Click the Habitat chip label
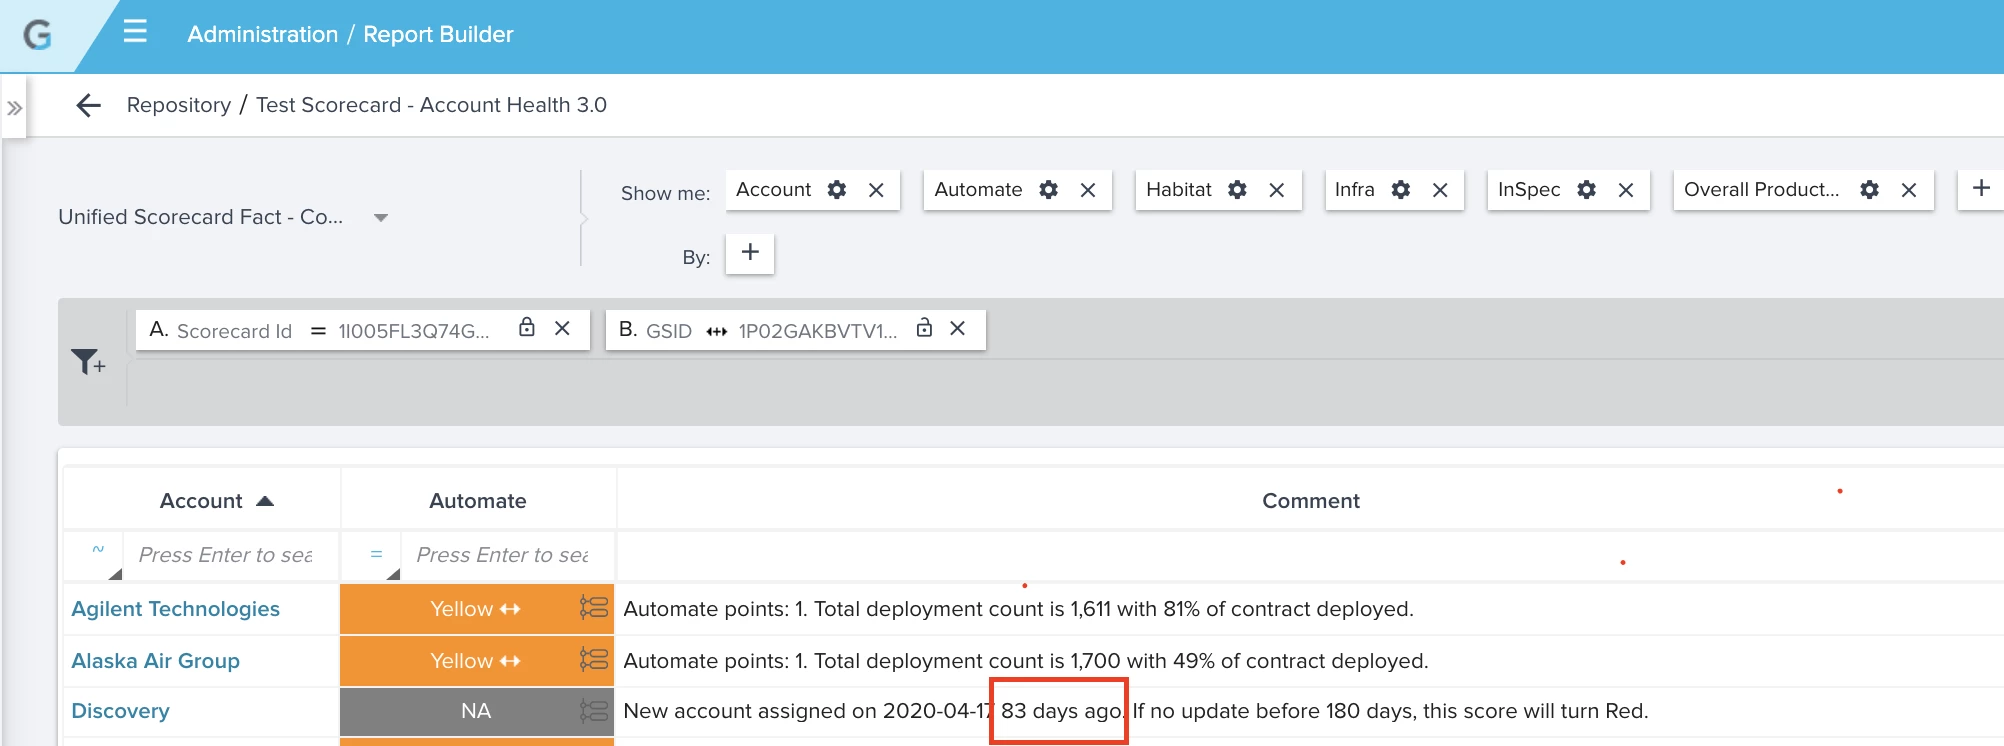 1179,190
